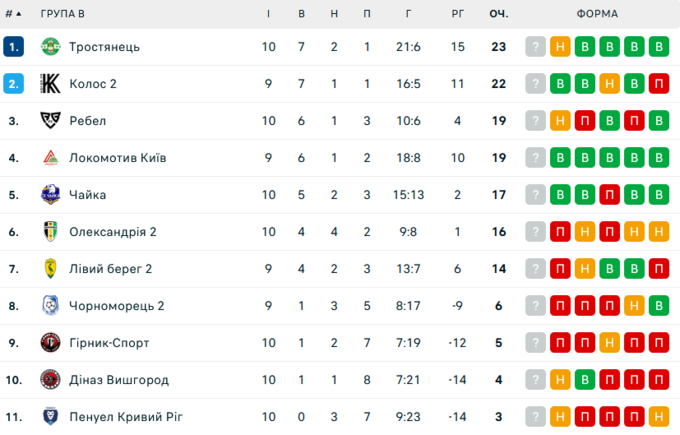Click the Олександрія 2 club crest
This screenshot has width=680, height=435.
pos(50,232)
